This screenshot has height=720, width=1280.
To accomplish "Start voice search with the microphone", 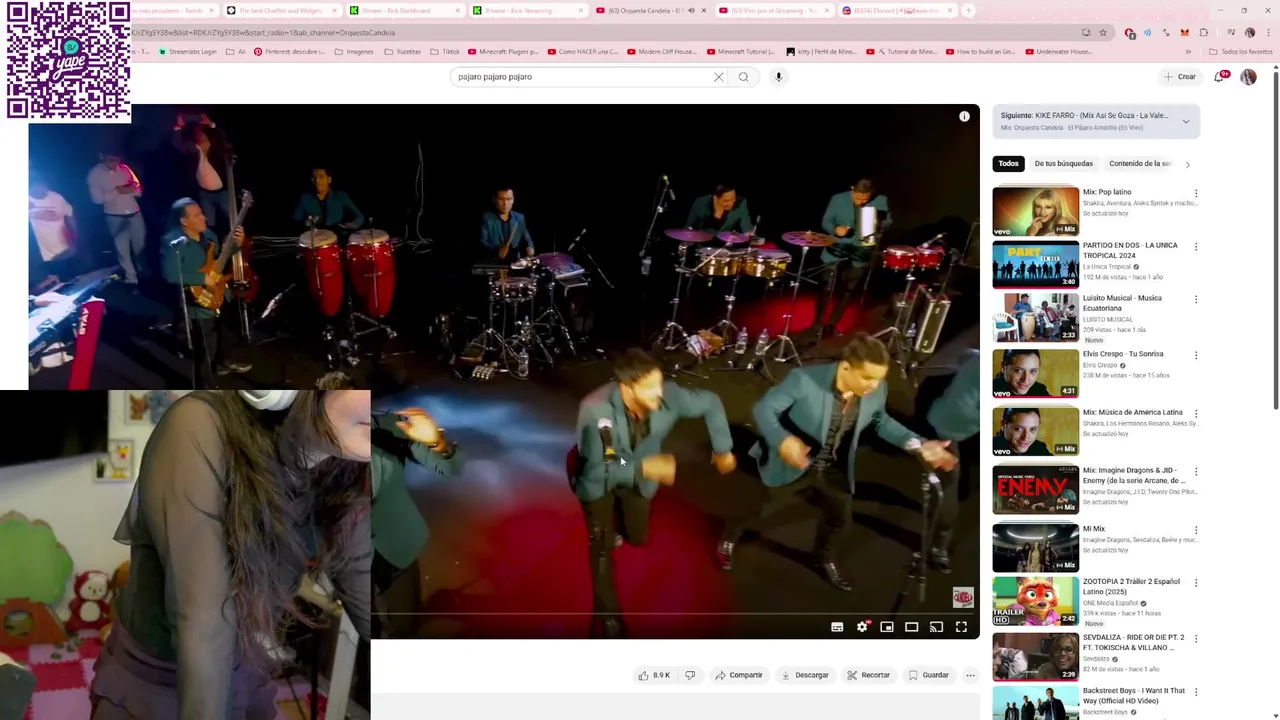I will coord(778,77).
